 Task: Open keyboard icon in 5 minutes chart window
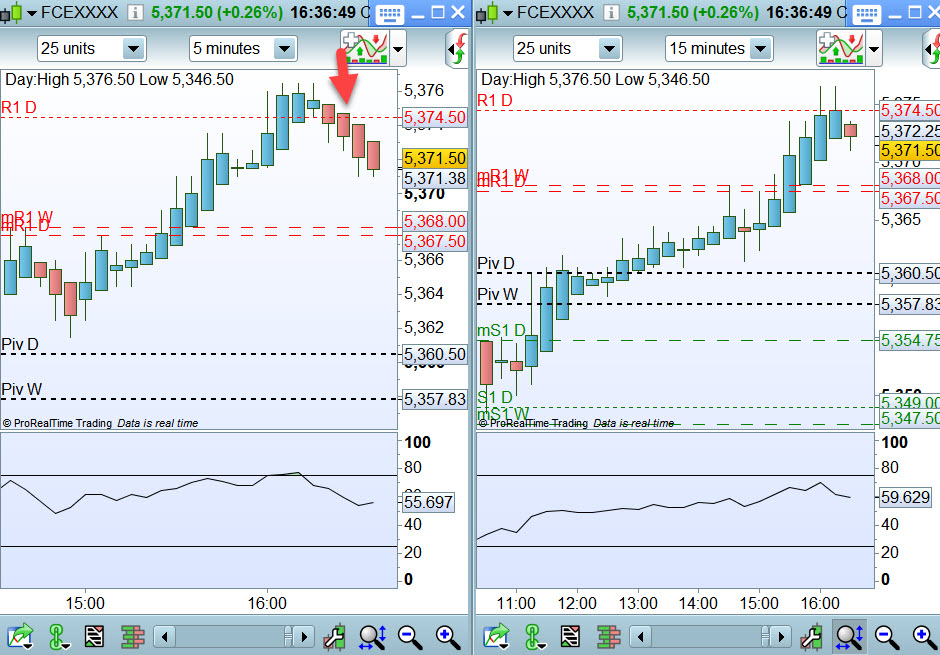pos(390,14)
